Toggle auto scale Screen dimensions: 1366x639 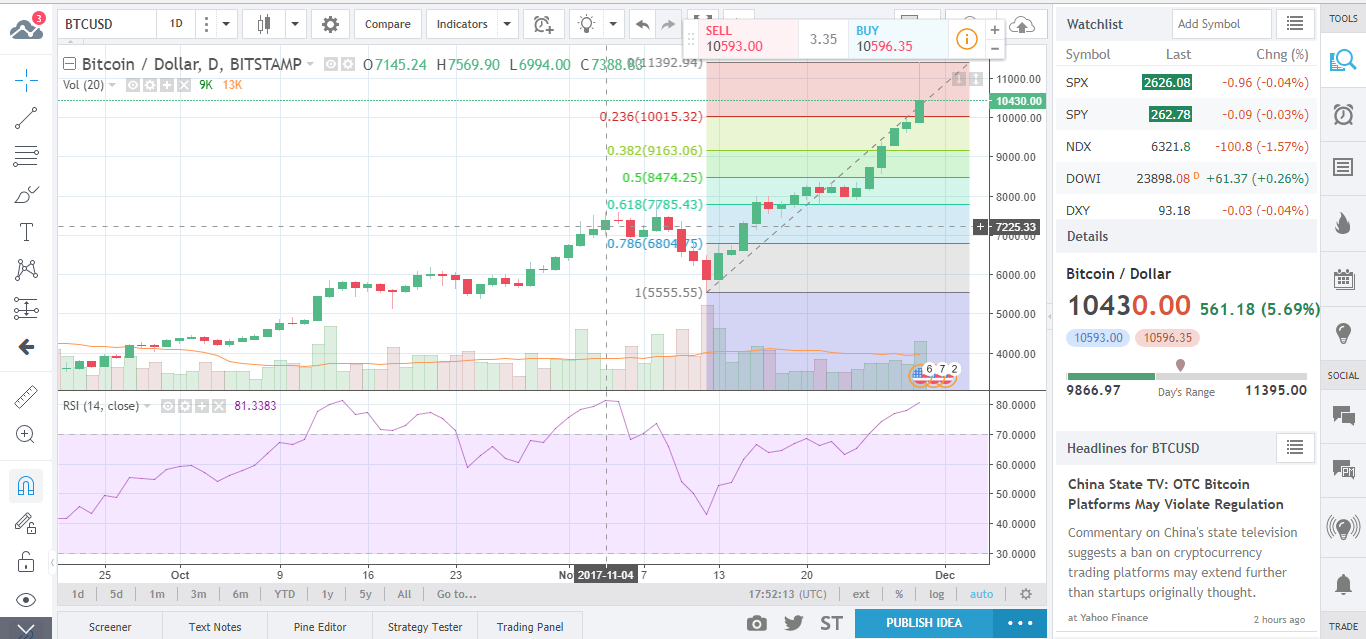tap(981, 594)
